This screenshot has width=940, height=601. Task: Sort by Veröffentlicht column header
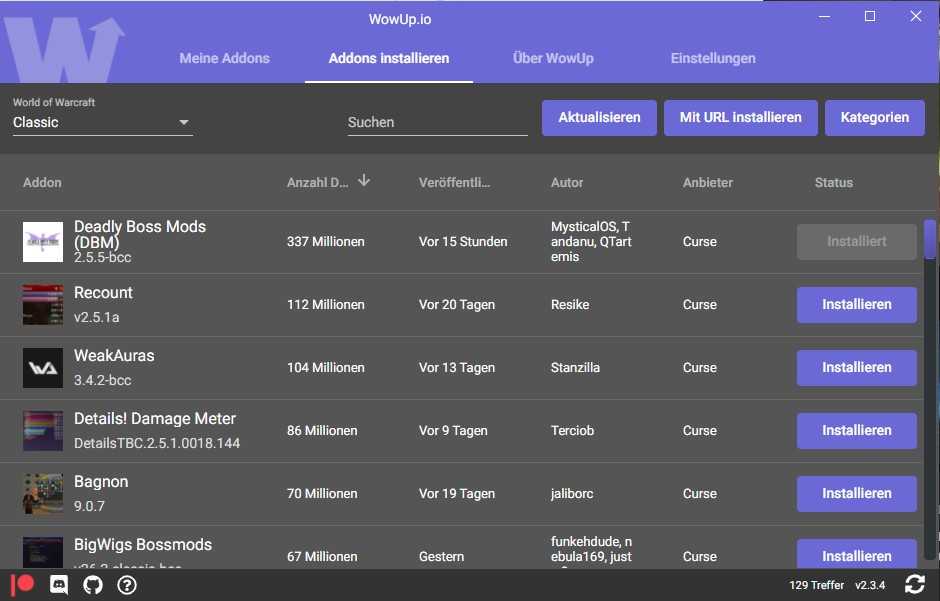(x=454, y=183)
